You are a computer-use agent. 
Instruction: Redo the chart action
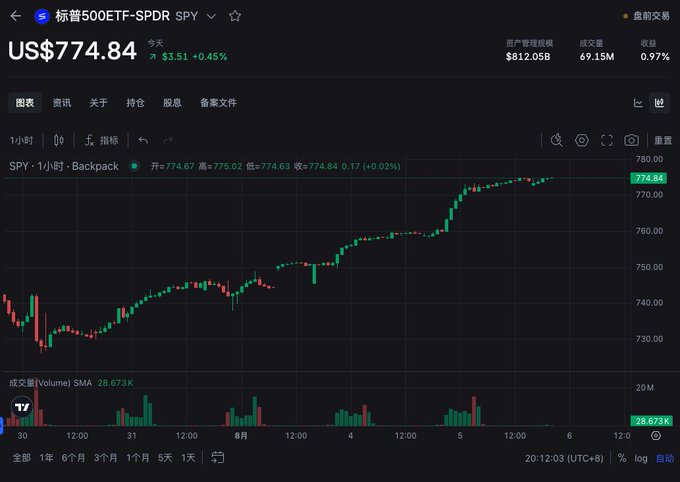tap(168, 140)
